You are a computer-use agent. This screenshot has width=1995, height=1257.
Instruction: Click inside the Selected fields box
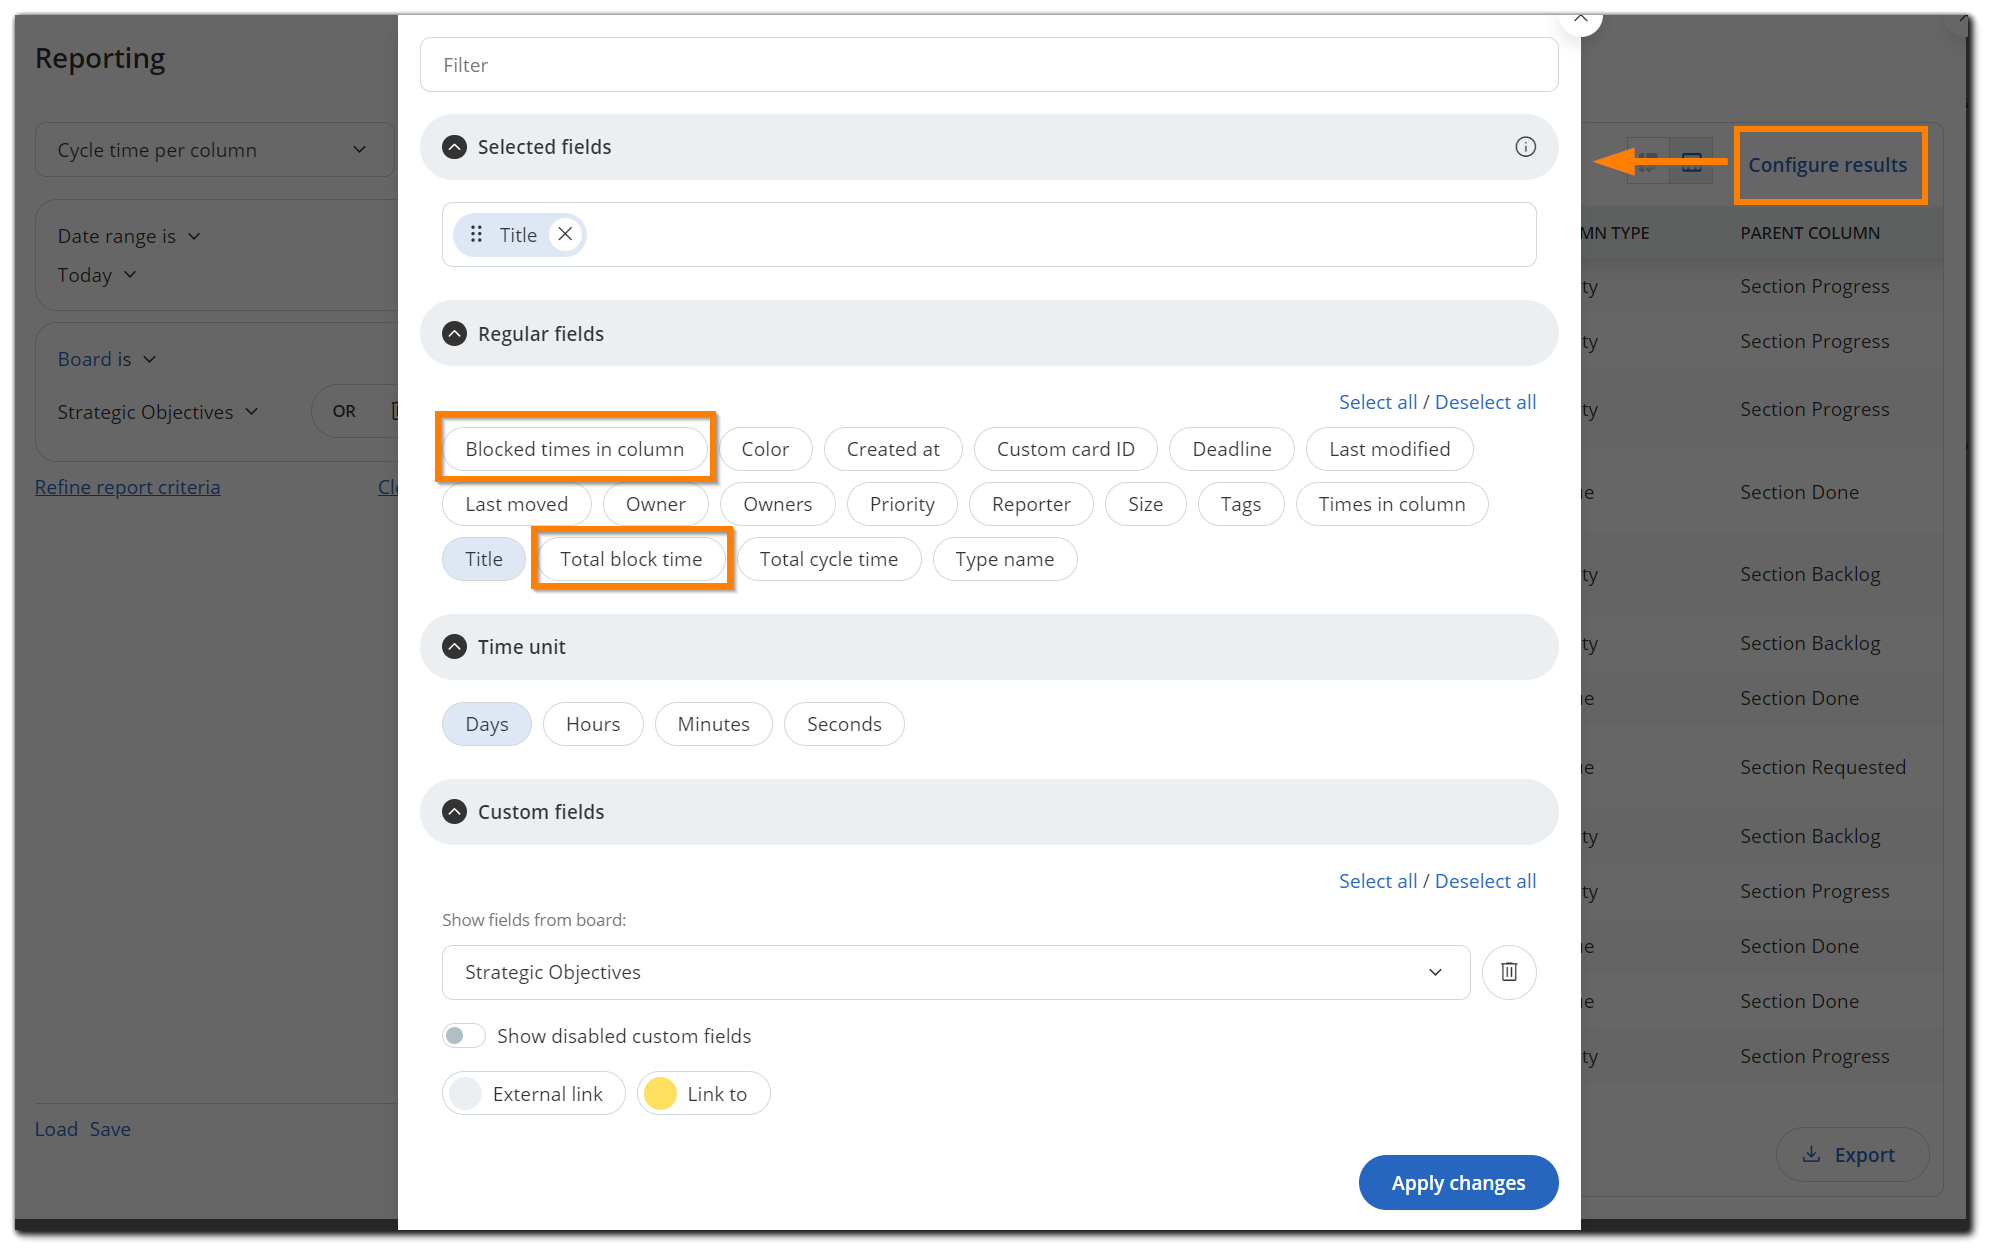click(x=989, y=235)
